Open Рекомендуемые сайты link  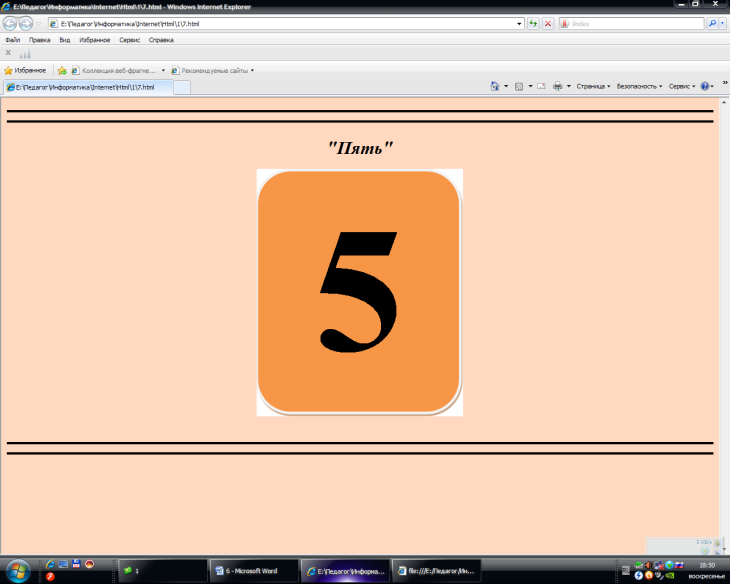coord(210,70)
